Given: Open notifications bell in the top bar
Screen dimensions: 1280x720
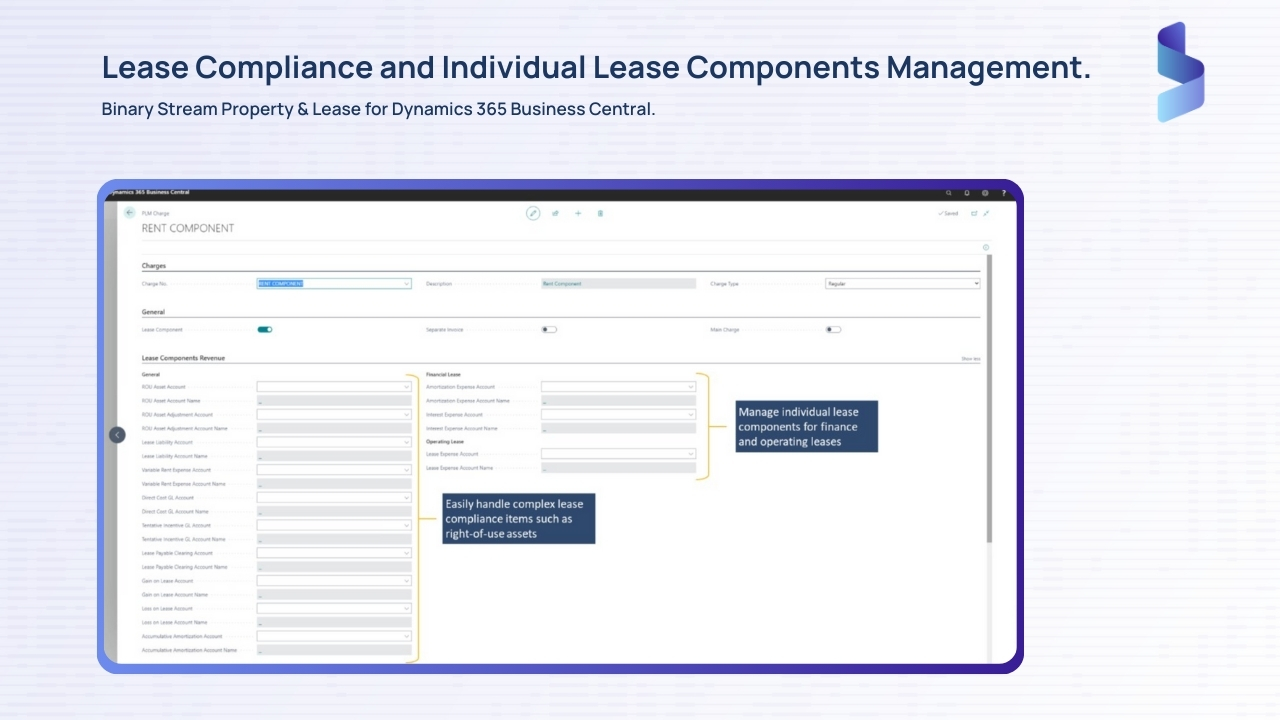Looking at the screenshot, I should click(x=967, y=192).
